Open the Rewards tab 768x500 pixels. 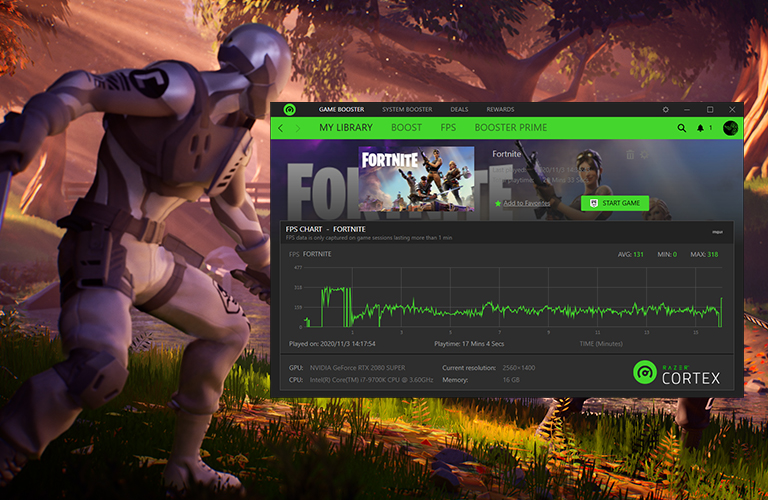tap(500, 110)
